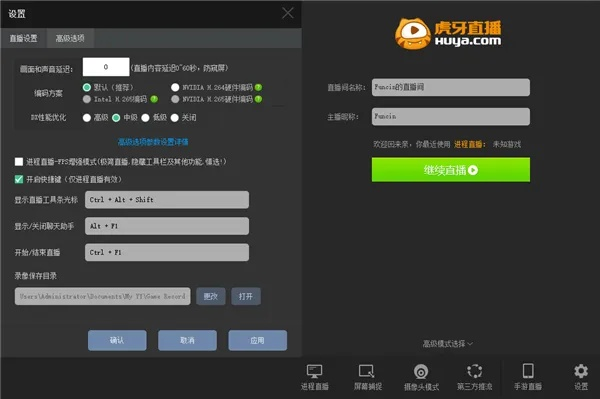
Task: Open 第三方推流 third-party stream icon
Action: 474,371
